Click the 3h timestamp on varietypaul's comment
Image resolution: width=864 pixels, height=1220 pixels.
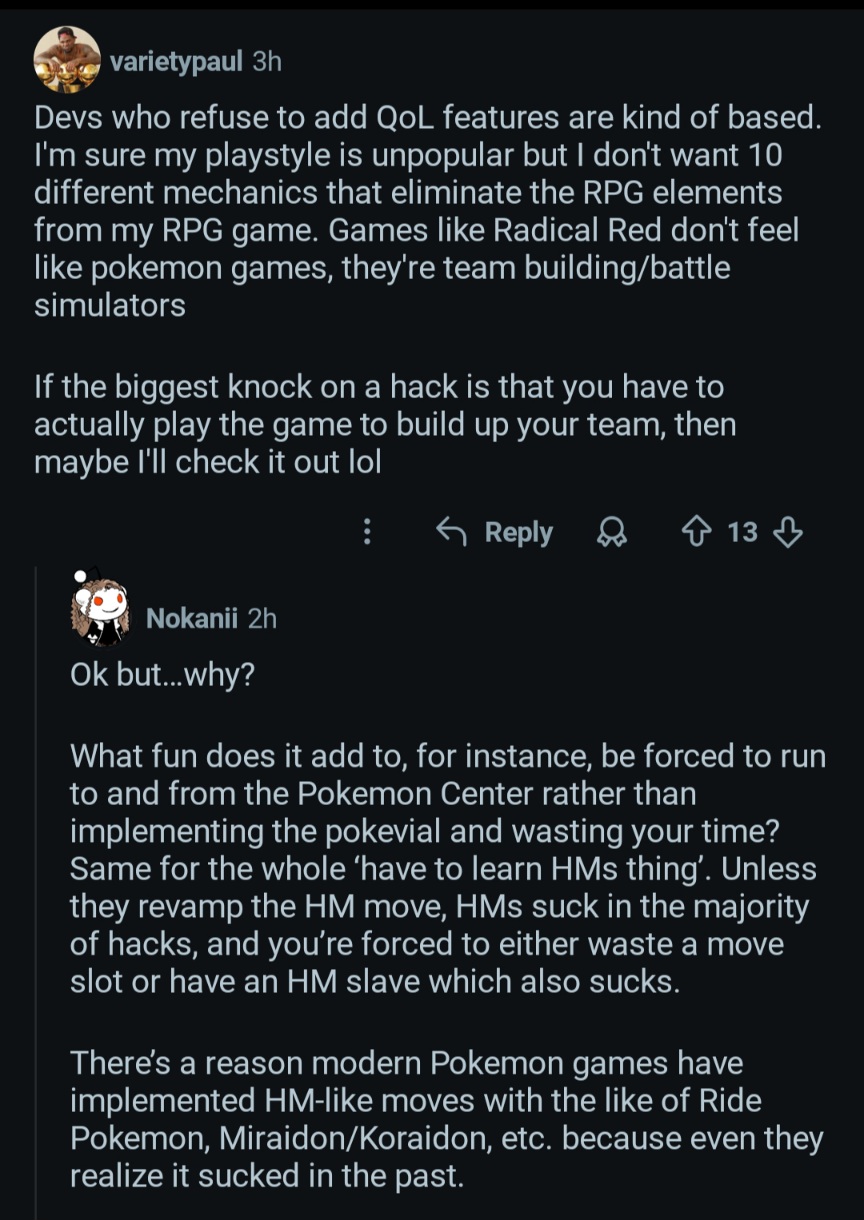click(267, 62)
